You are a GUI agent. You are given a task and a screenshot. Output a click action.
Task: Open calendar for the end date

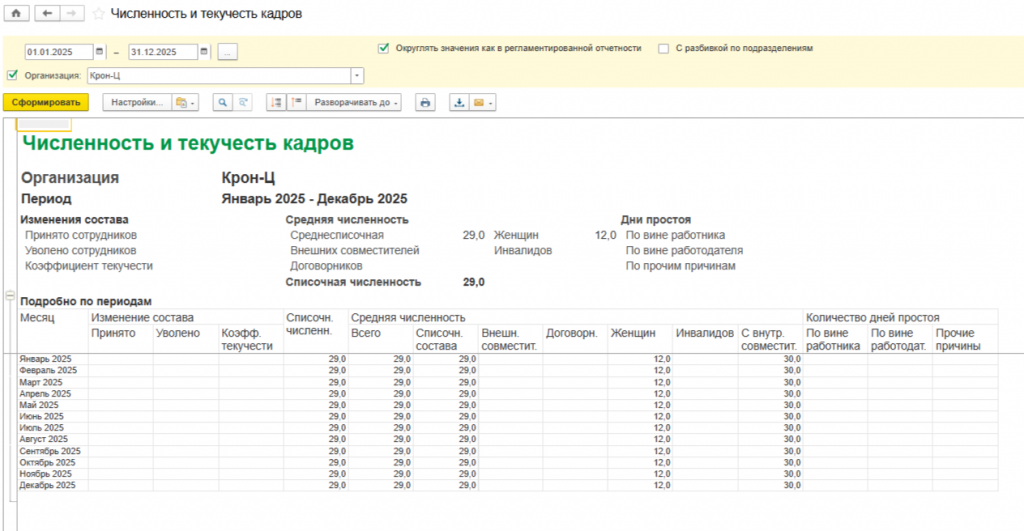(204, 51)
